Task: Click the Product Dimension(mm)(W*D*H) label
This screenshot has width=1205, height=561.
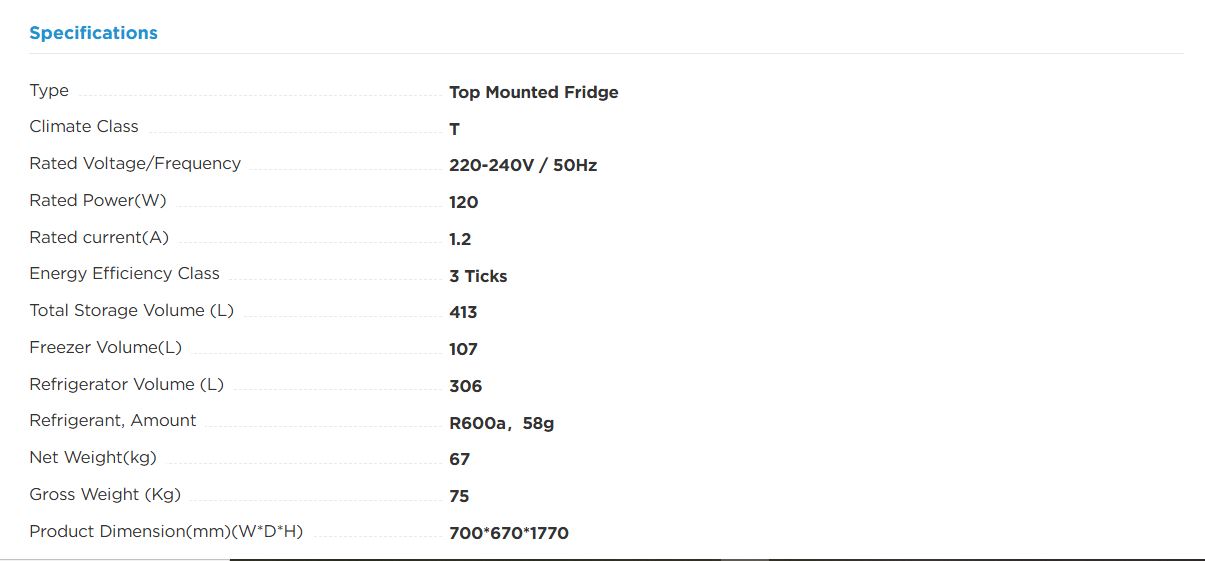Action: tap(166, 532)
